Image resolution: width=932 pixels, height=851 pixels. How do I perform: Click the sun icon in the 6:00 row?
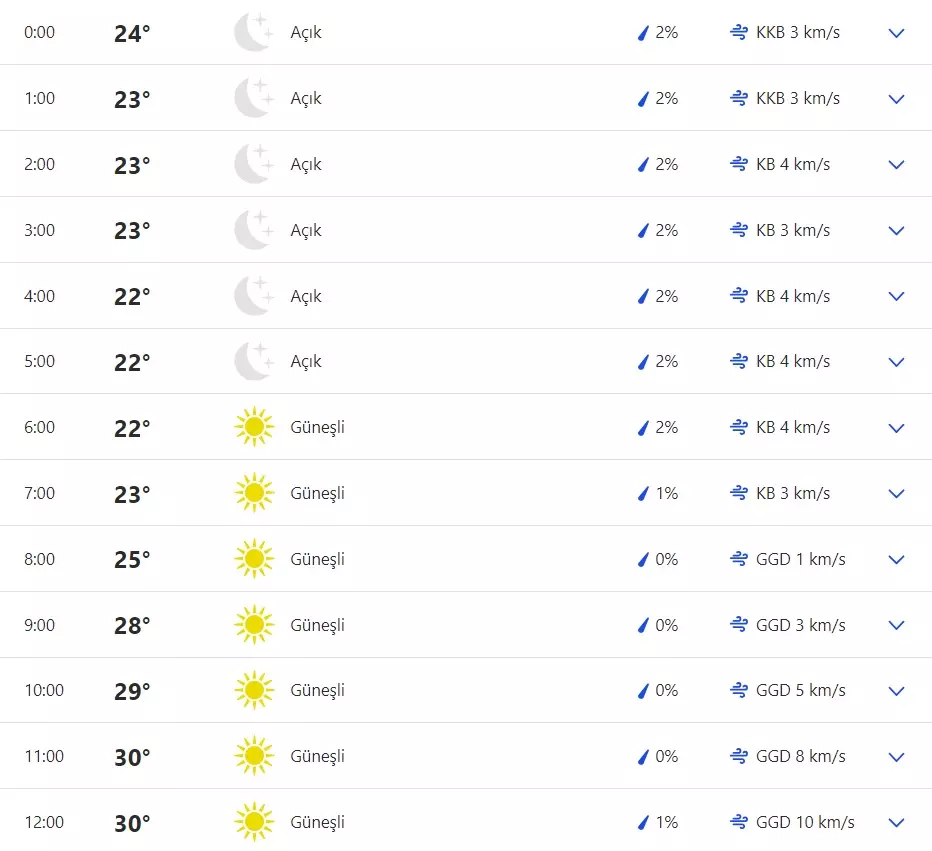(x=253, y=428)
